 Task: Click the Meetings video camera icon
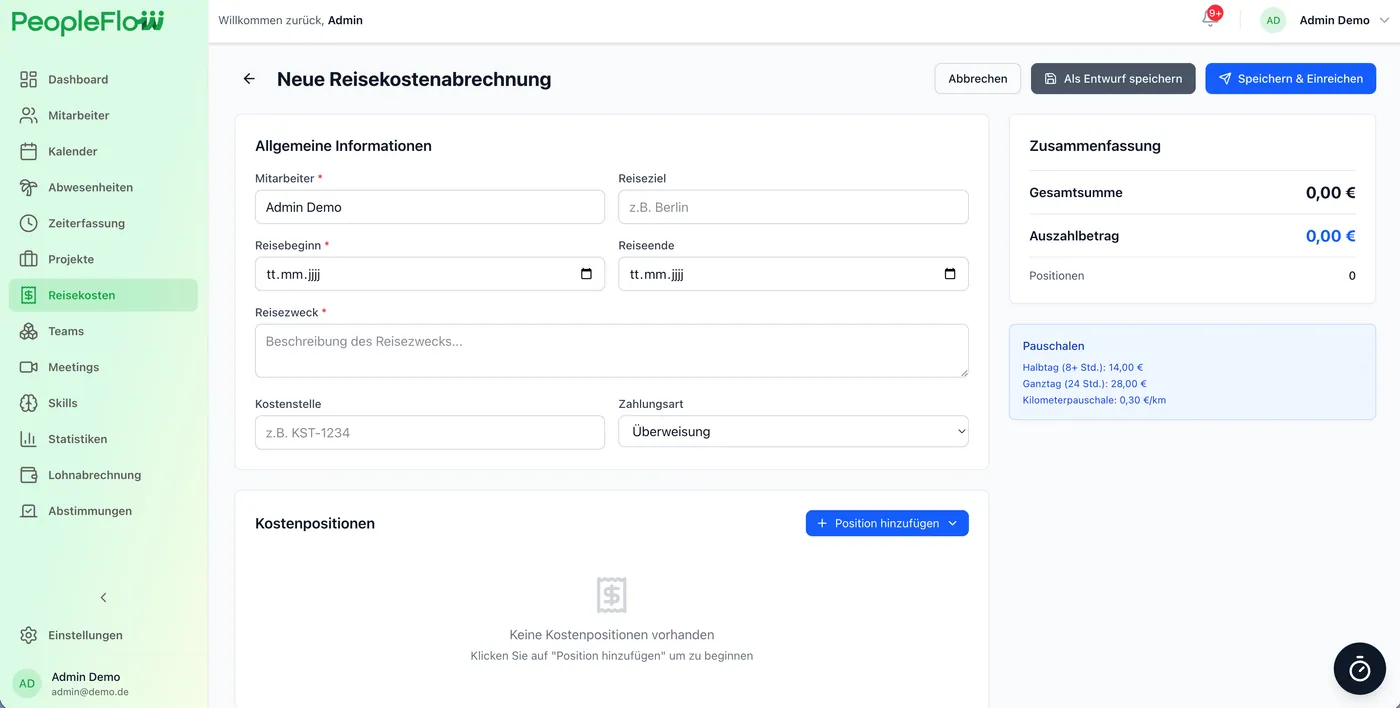pyautogui.click(x=28, y=367)
